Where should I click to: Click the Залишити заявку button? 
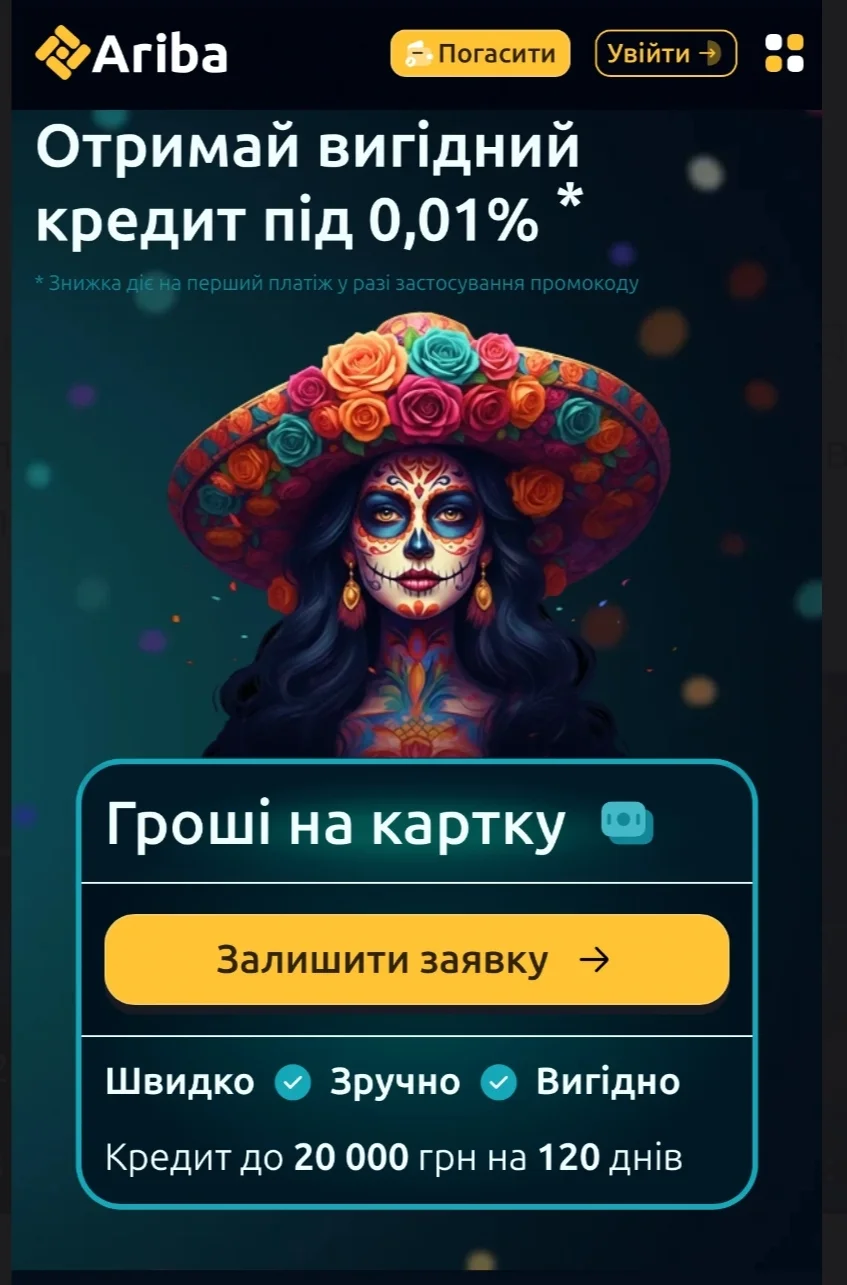tap(417, 959)
